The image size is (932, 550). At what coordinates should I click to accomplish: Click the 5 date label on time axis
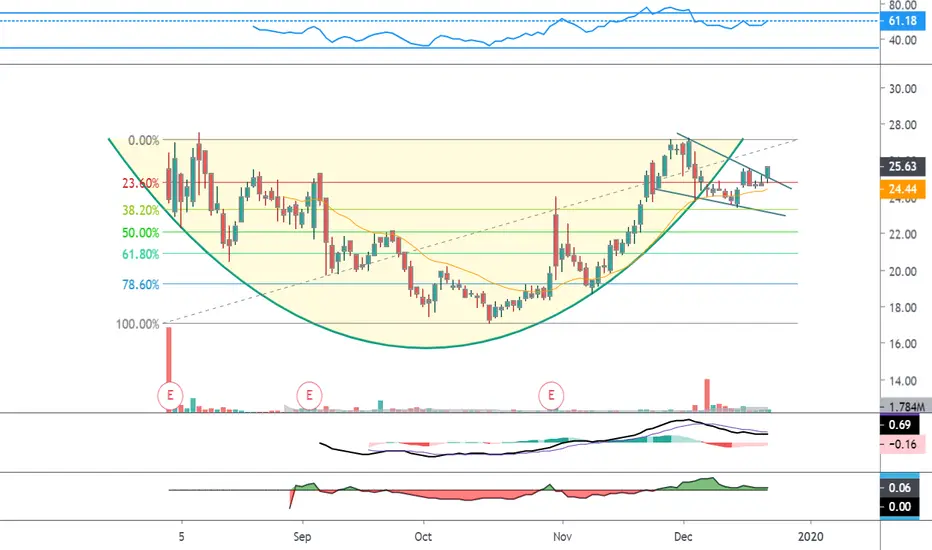pyautogui.click(x=181, y=536)
